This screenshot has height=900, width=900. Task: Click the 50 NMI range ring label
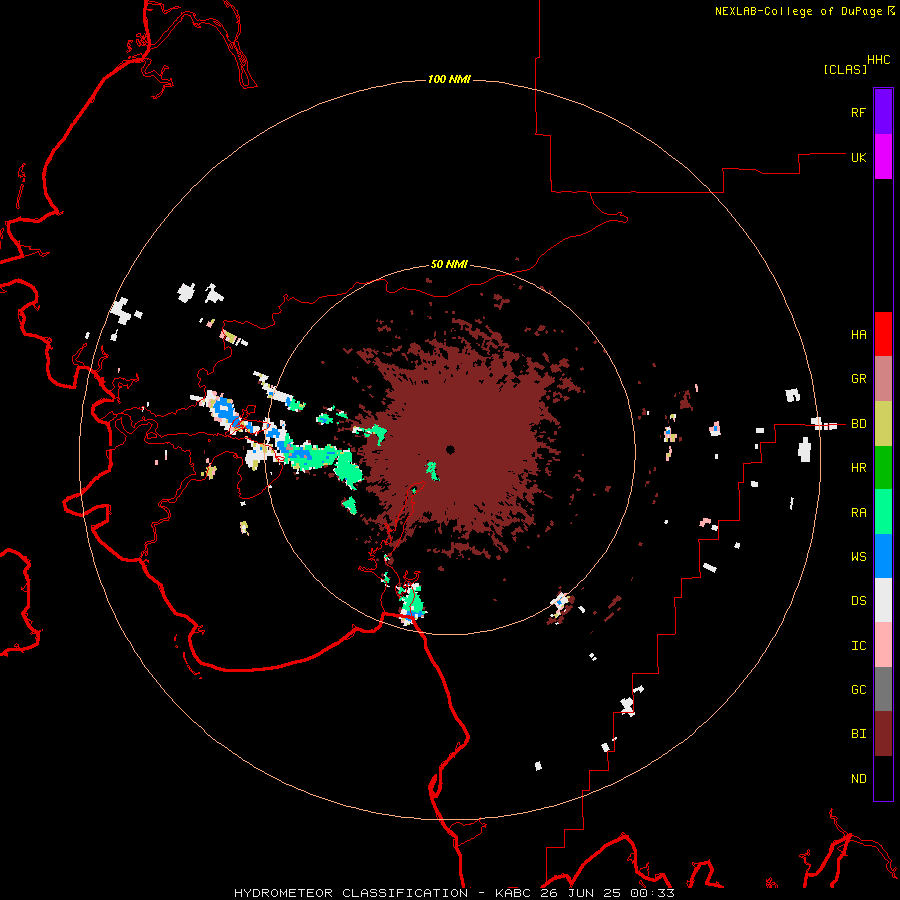449,264
